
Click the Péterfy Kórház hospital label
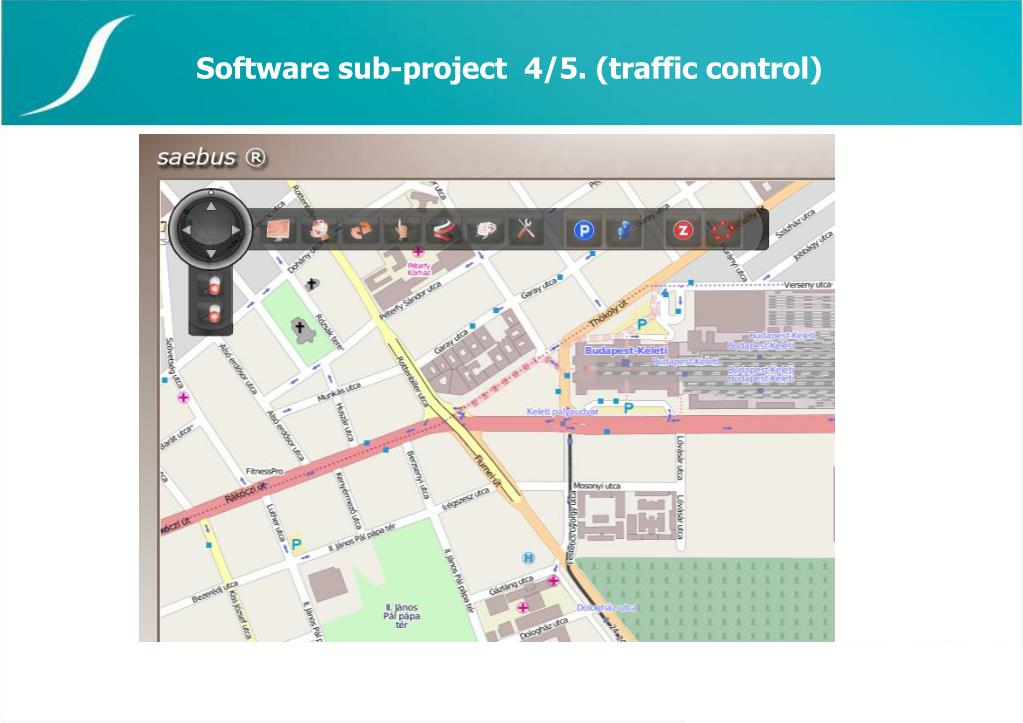pos(419,269)
